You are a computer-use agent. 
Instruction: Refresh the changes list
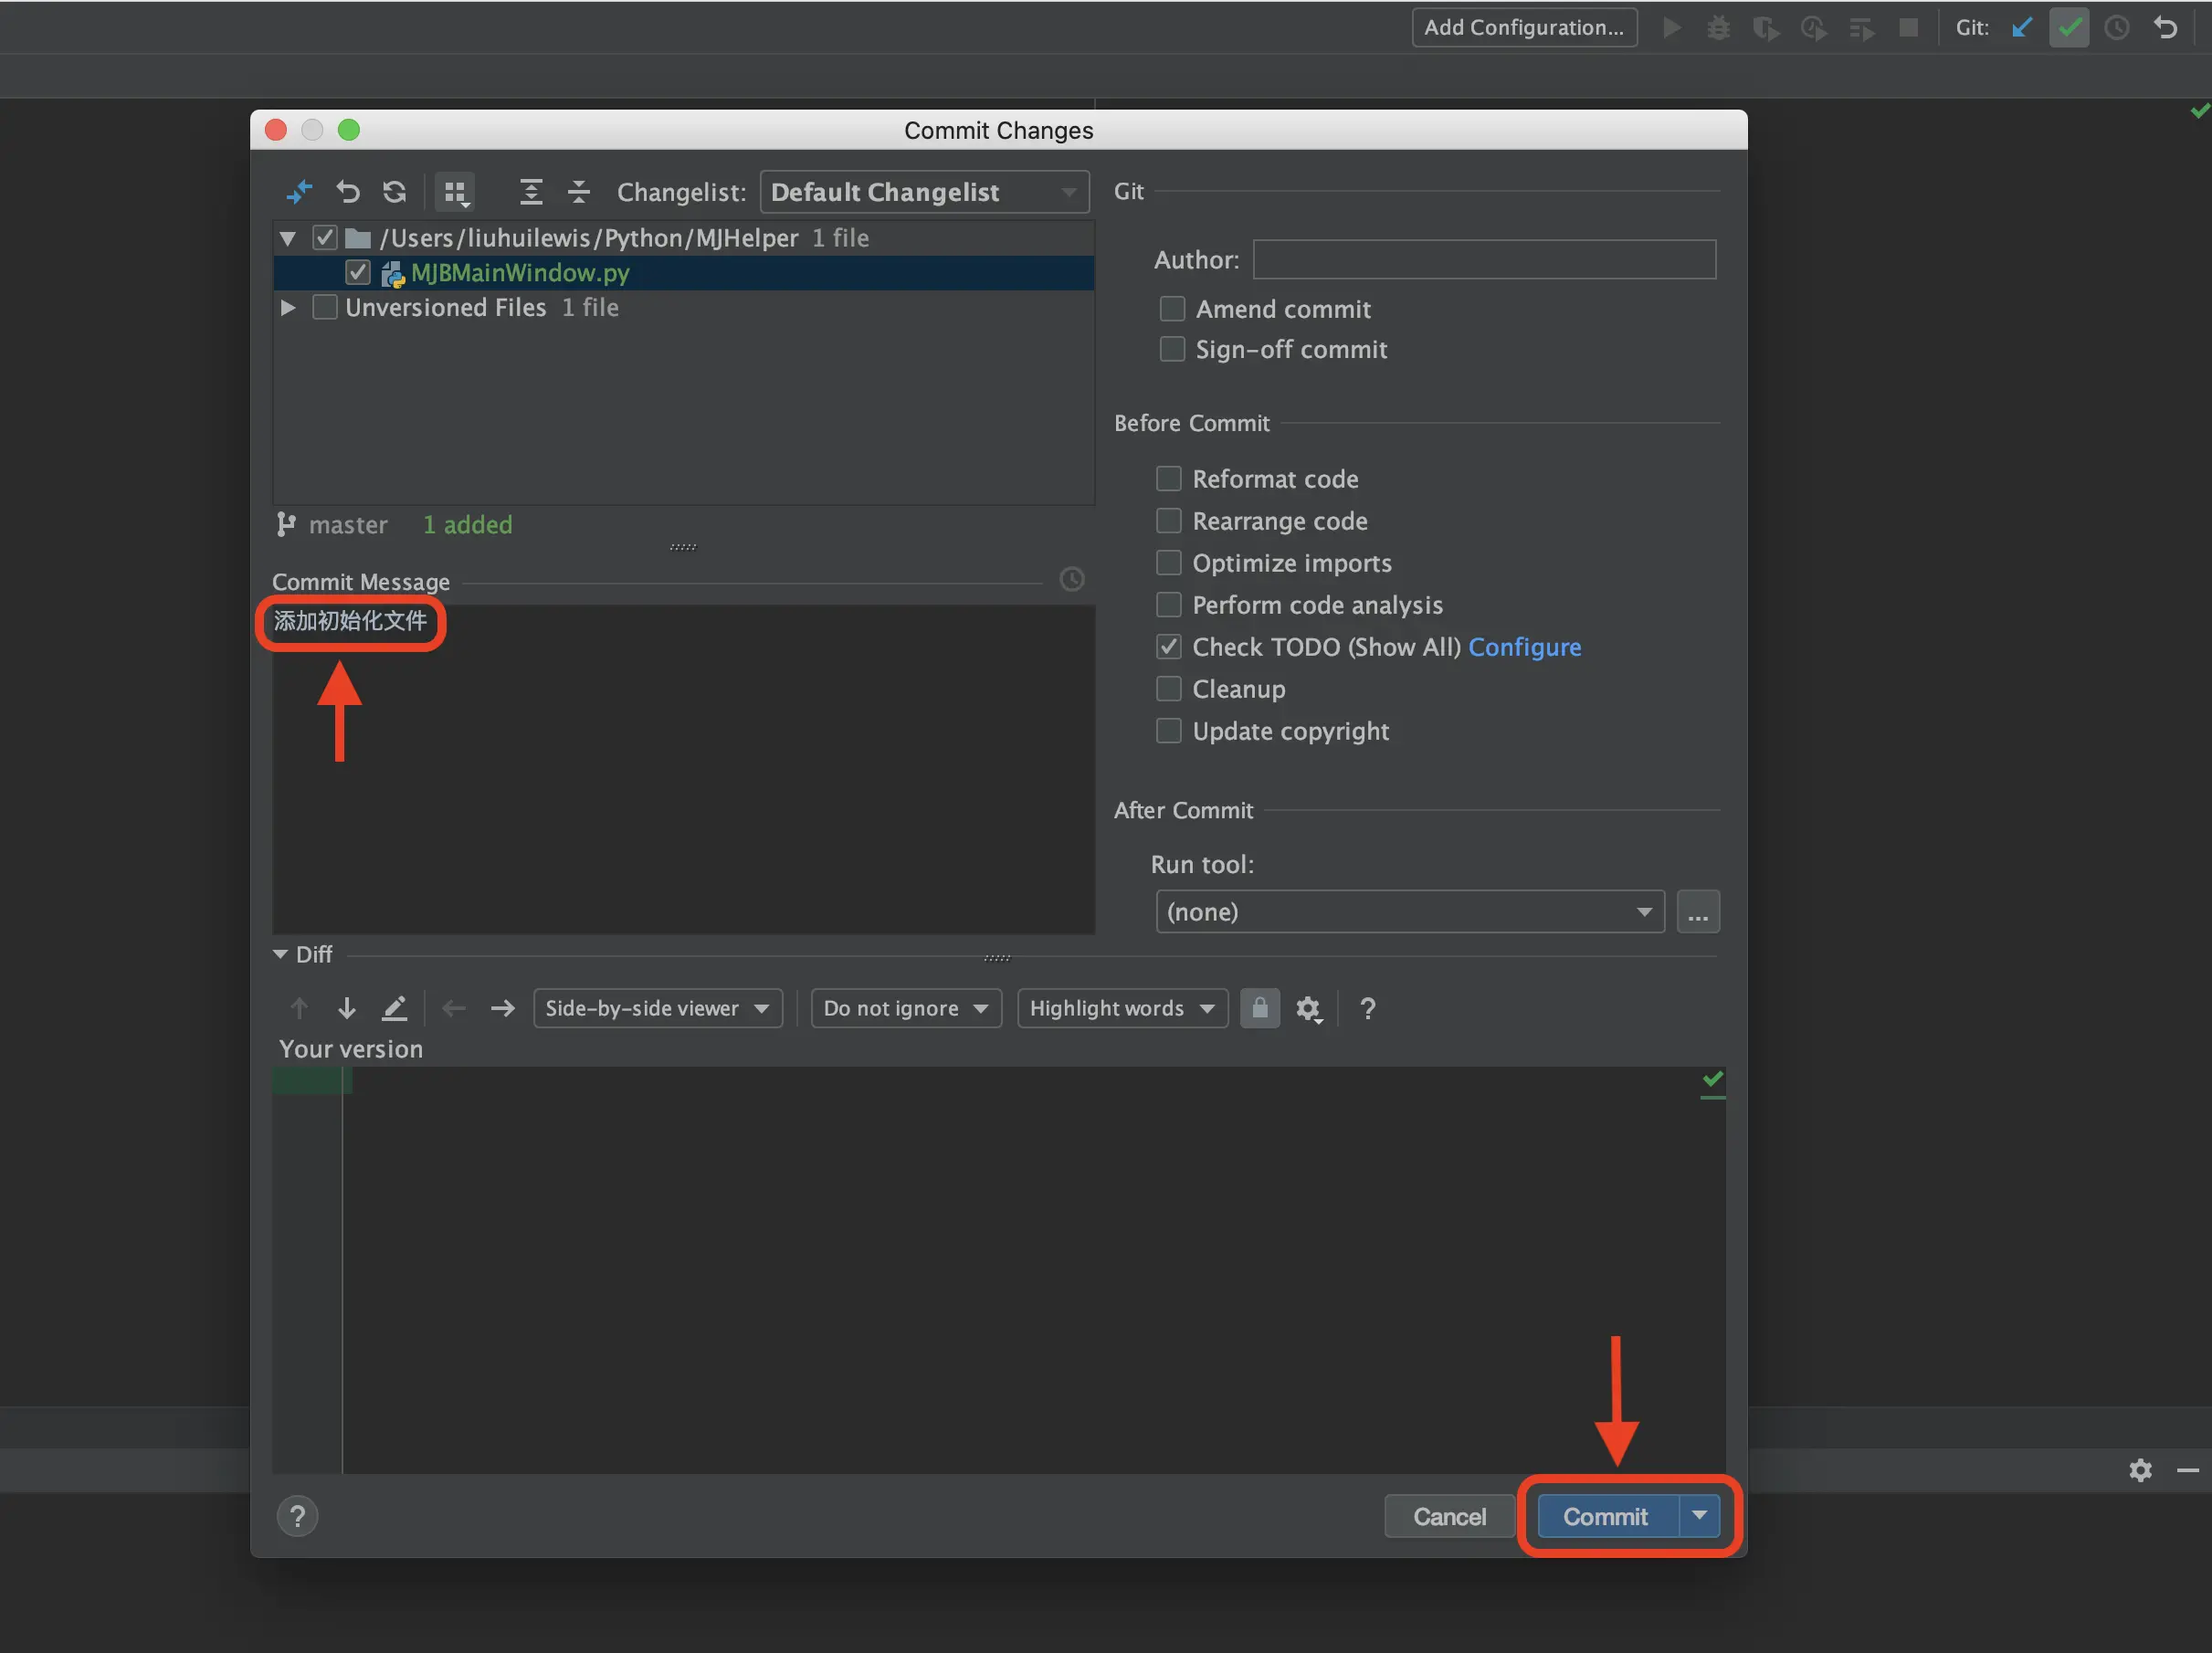(395, 191)
